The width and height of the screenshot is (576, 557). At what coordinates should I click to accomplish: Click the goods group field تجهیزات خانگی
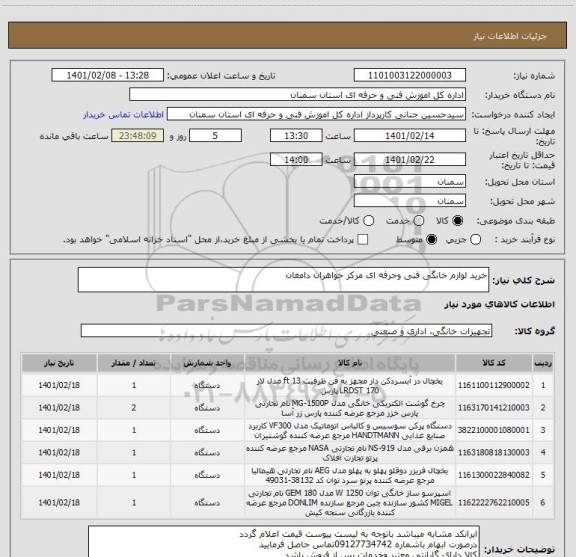[x=286, y=331]
